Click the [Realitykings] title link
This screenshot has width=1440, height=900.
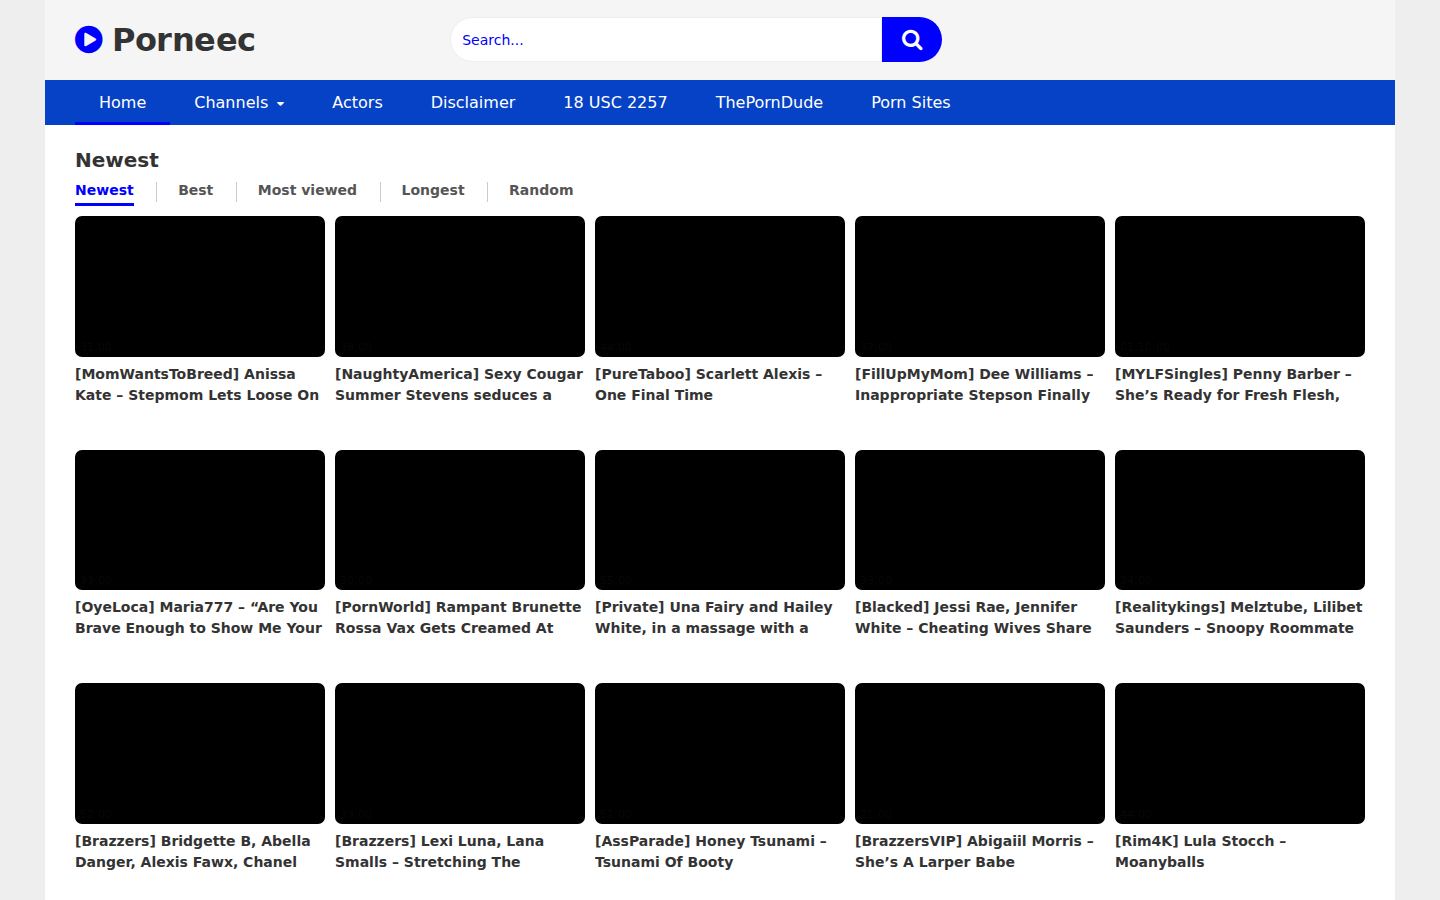click(1239, 617)
